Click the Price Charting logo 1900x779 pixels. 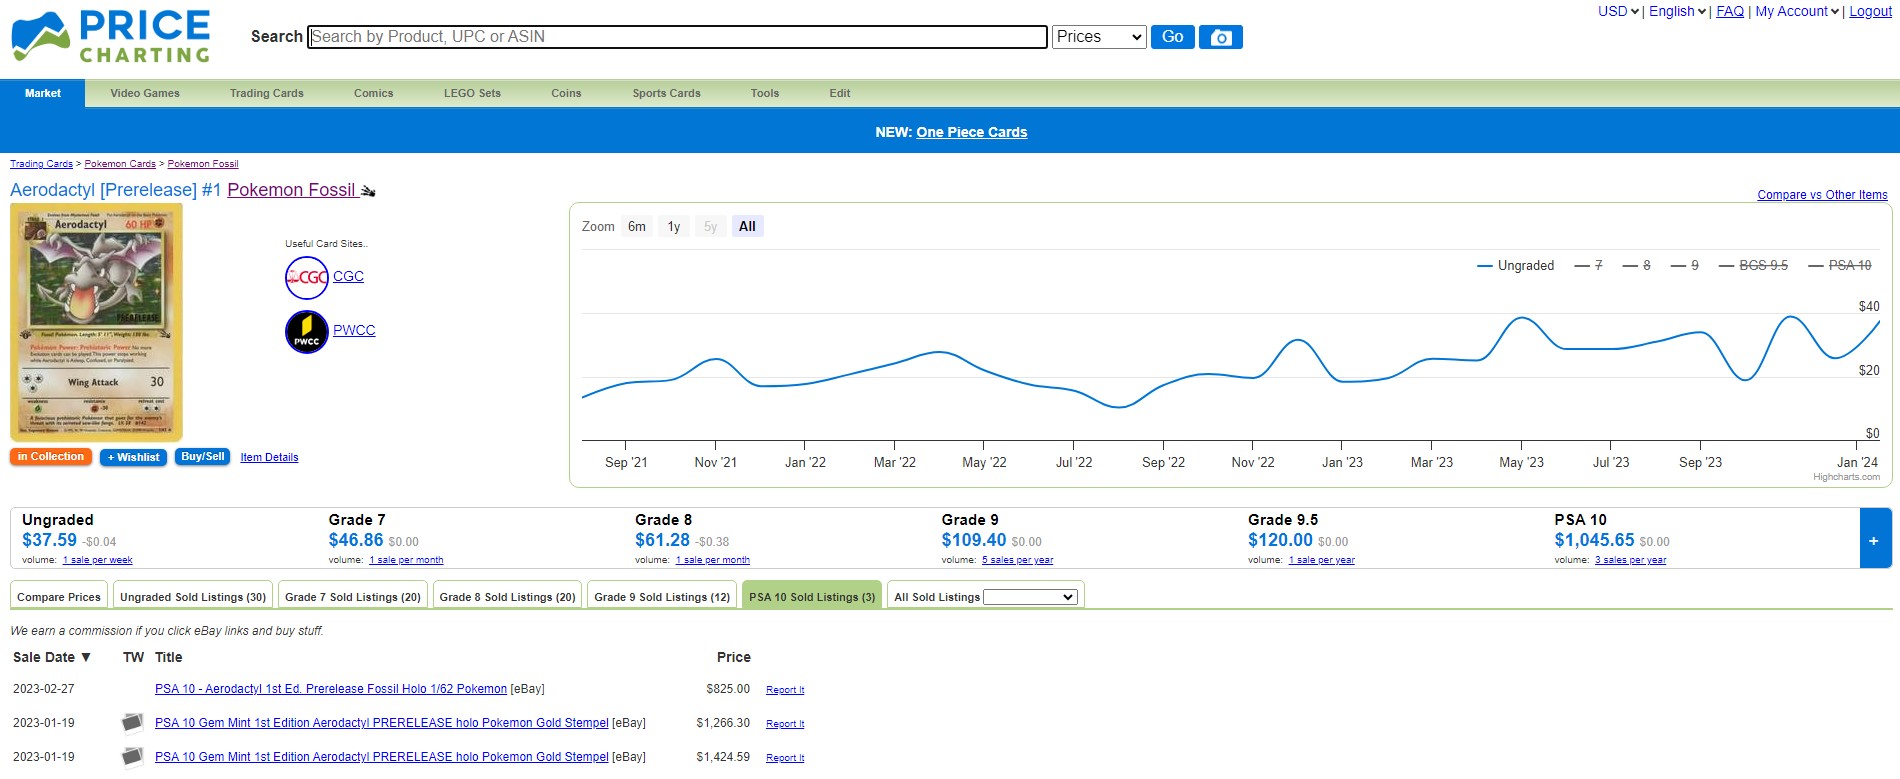point(111,37)
